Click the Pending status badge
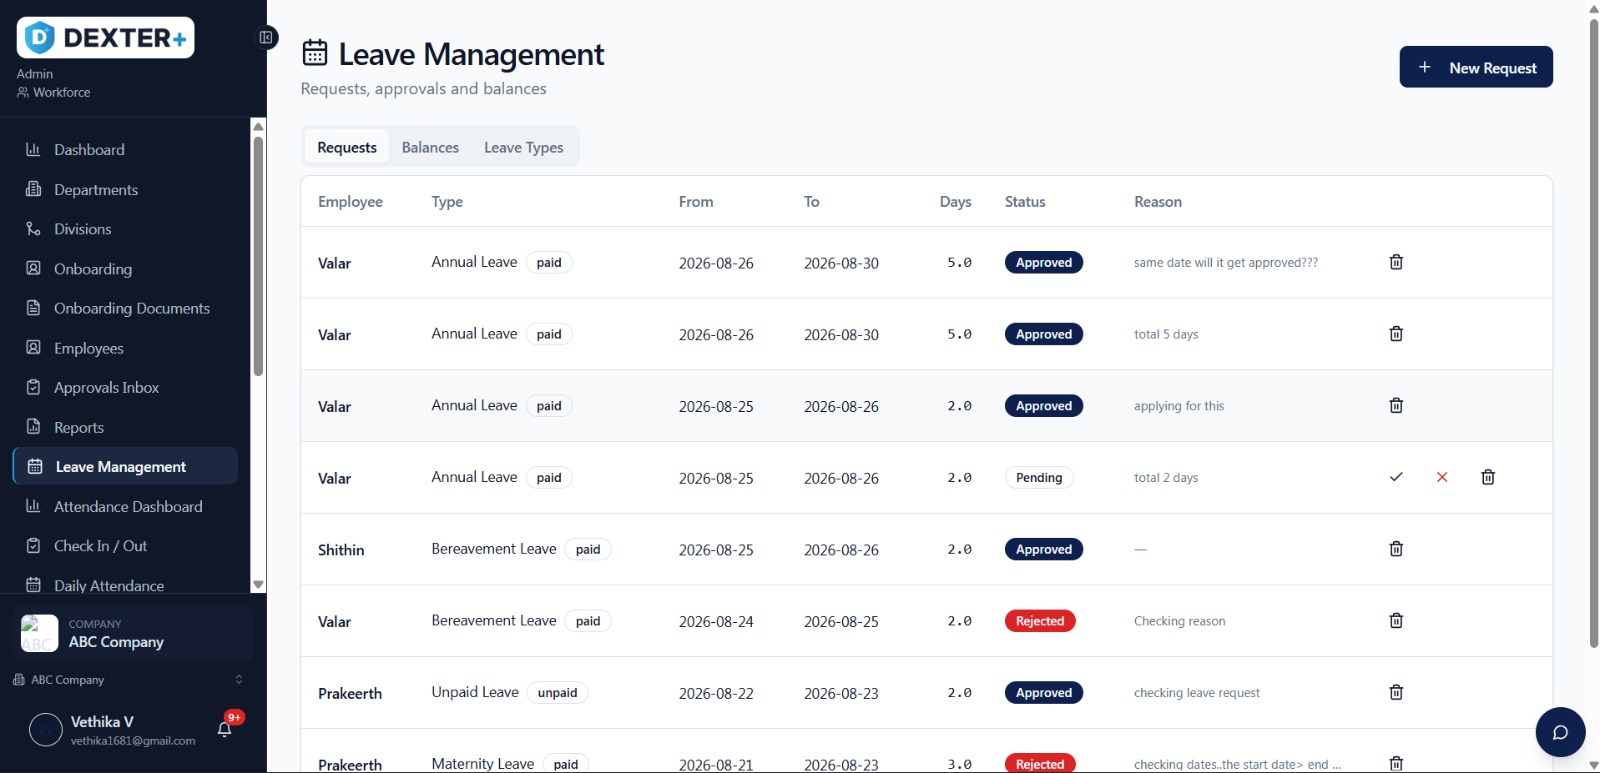The width and height of the screenshot is (1600, 773). click(1039, 478)
